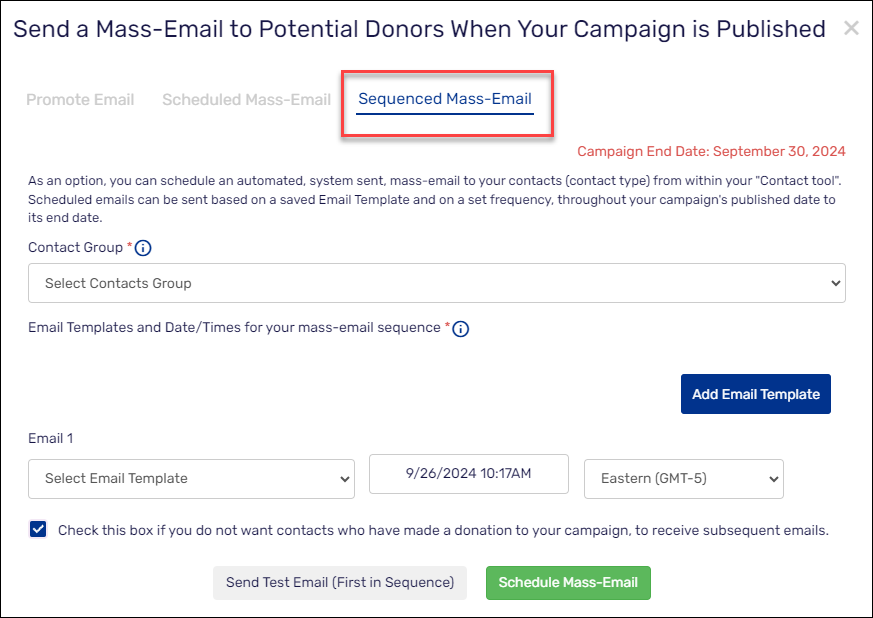Viewport: 873px width, 618px height.
Task: Click the 9/26/2024 10:17AM date field
Action: click(x=469, y=474)
